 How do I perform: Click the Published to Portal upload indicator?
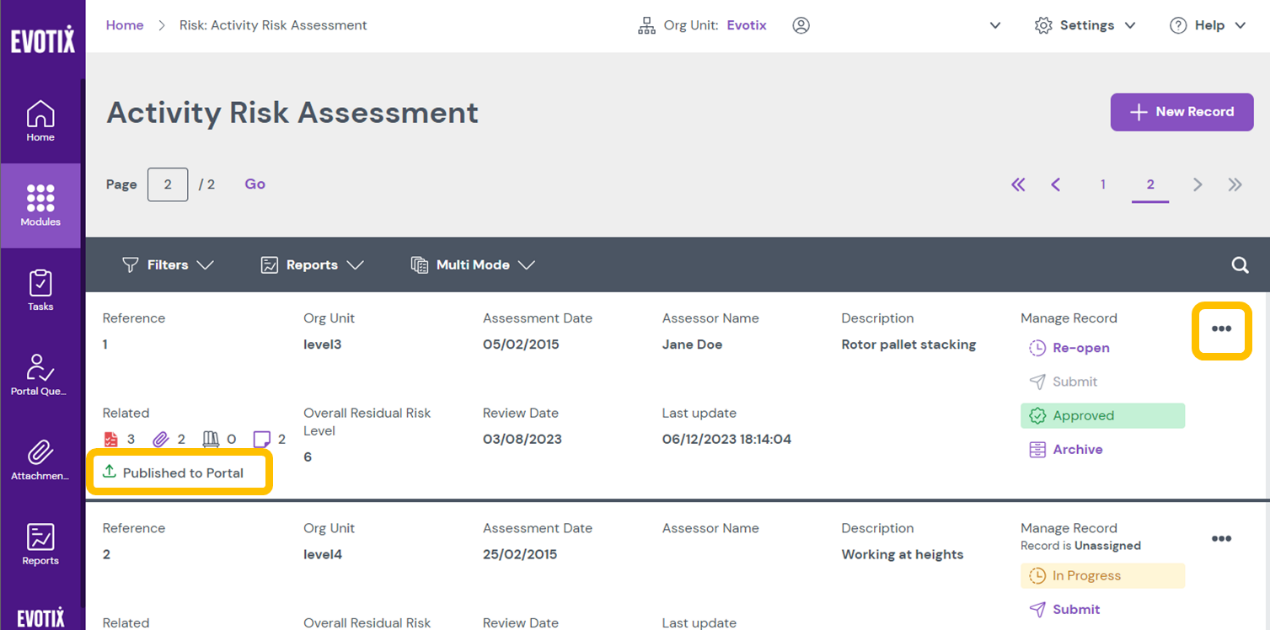click(180, 472)
